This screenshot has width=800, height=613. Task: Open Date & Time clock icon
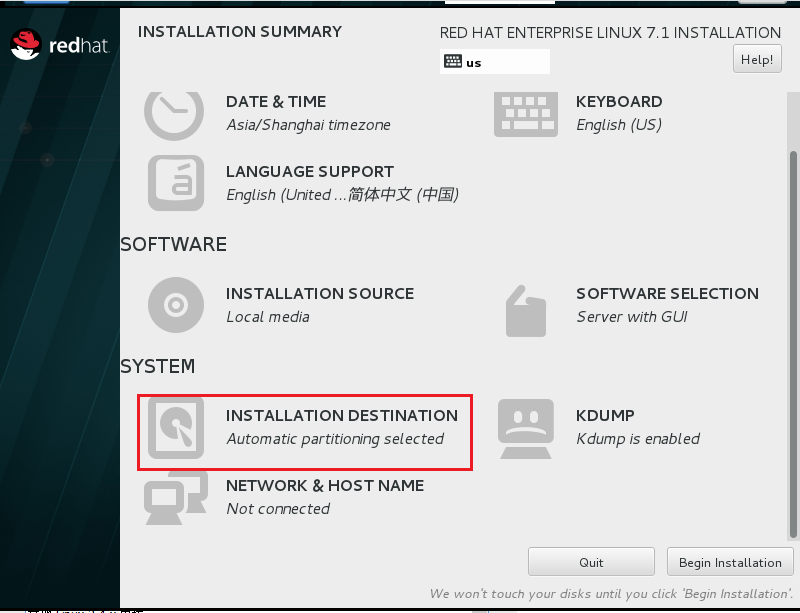point(174,115)
